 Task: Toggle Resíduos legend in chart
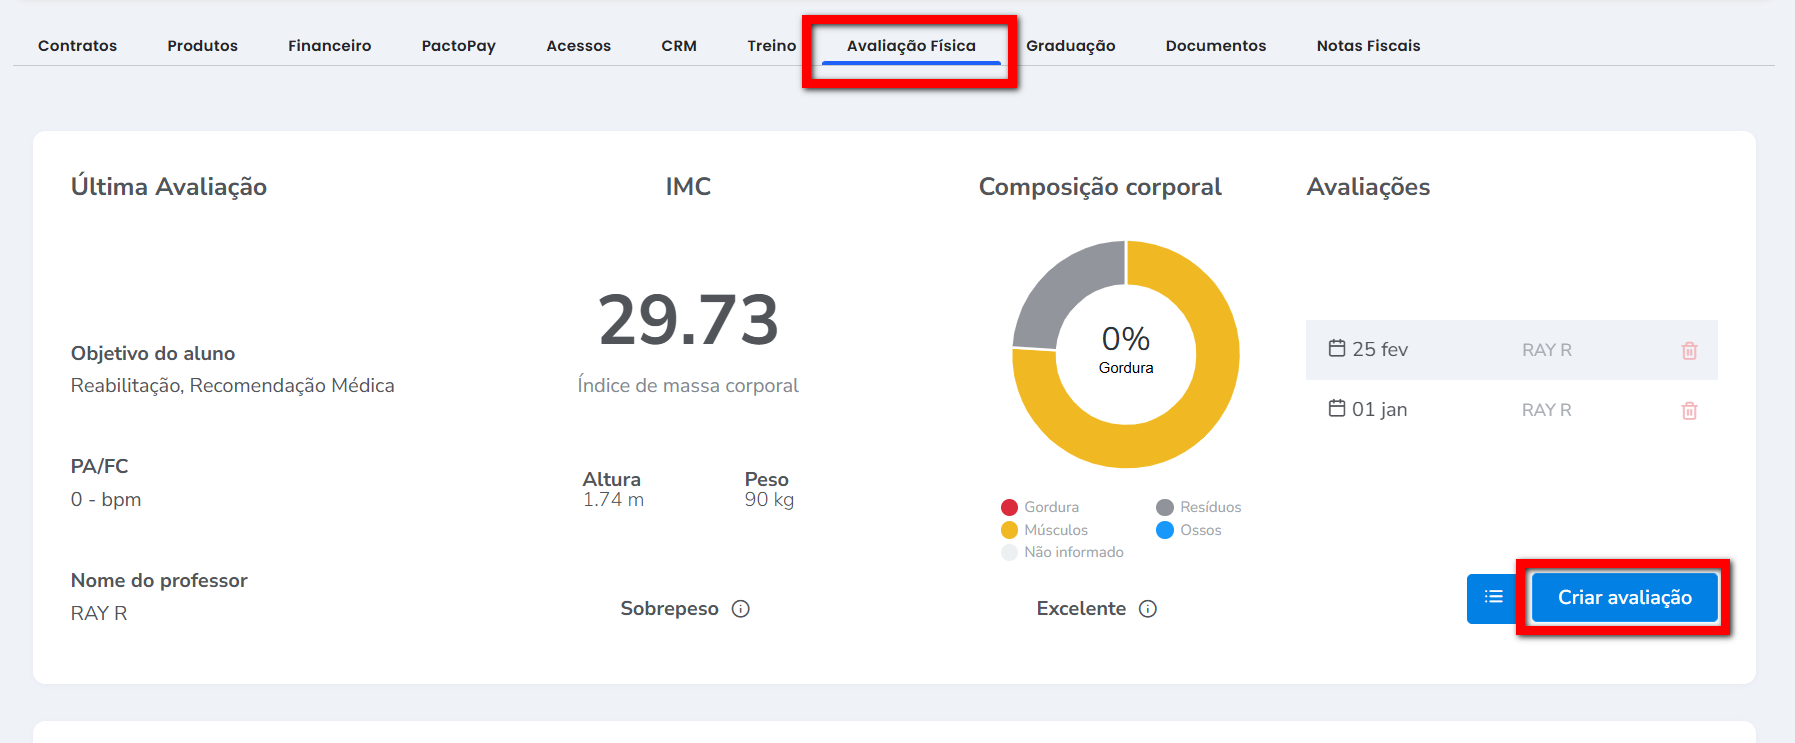point(1199,507)
